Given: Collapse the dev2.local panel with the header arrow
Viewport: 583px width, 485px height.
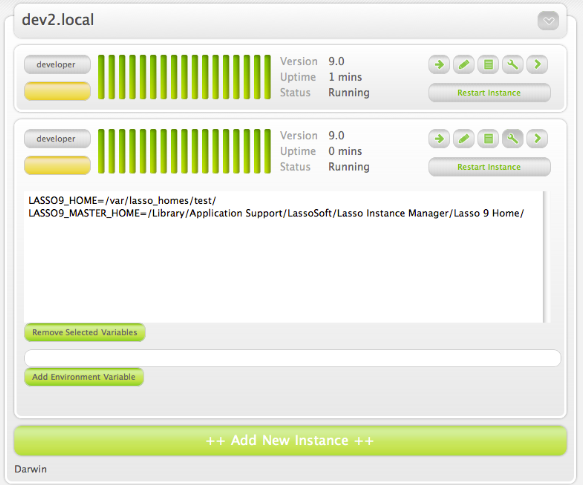Looking at the screenshot, I should [548, 21].
